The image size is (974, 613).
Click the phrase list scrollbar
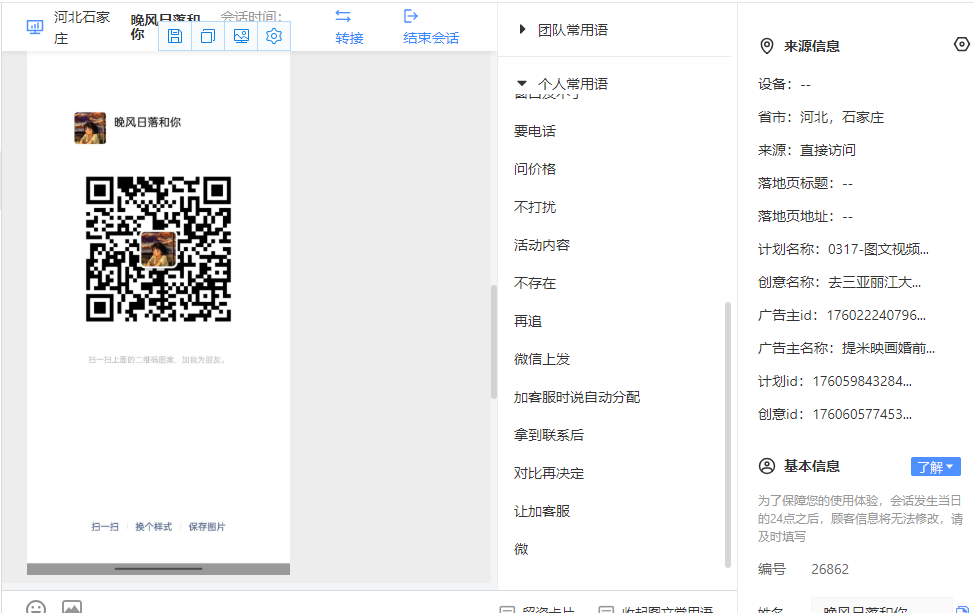pyautogui.click(x=728, y=435)
